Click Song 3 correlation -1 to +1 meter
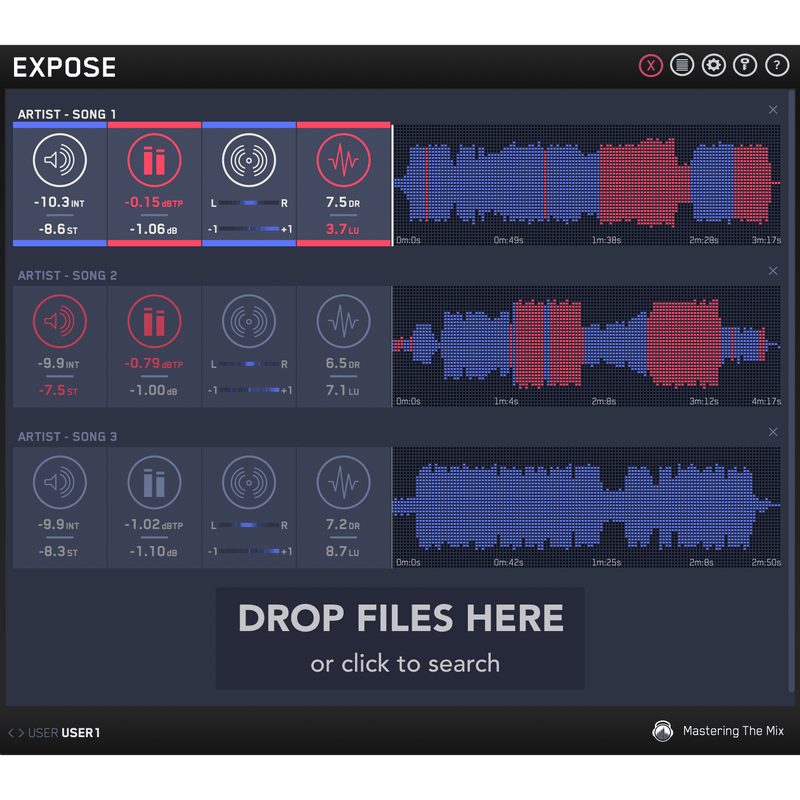This screenshot has width=800, height=800. 249,552
